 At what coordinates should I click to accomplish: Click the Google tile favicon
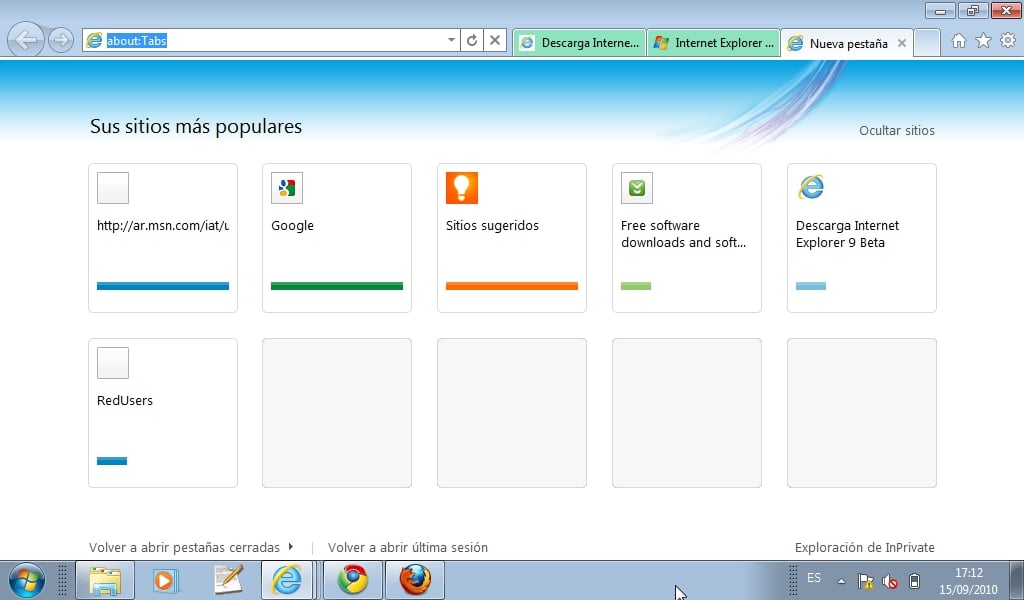(287, 188)
